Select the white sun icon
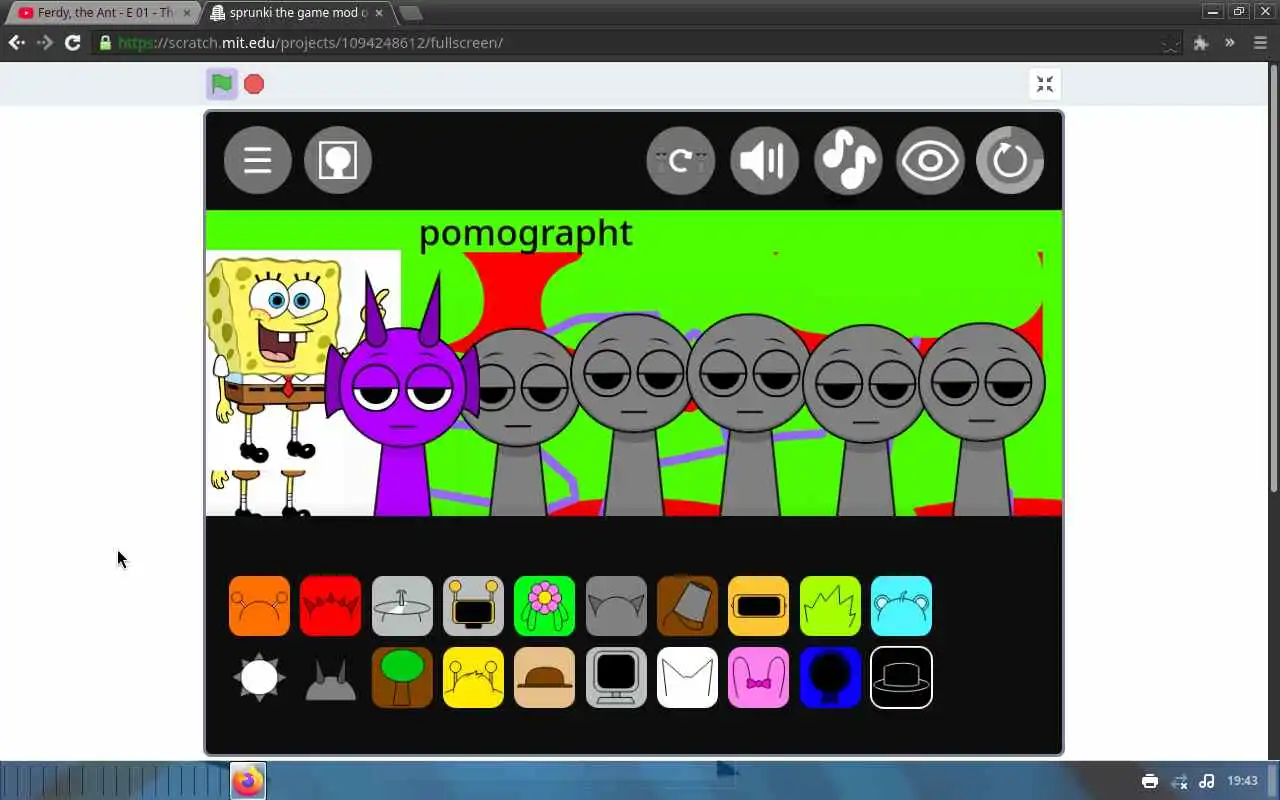The width and height of the screenshot is (1280, 800). tap(259, 677)
